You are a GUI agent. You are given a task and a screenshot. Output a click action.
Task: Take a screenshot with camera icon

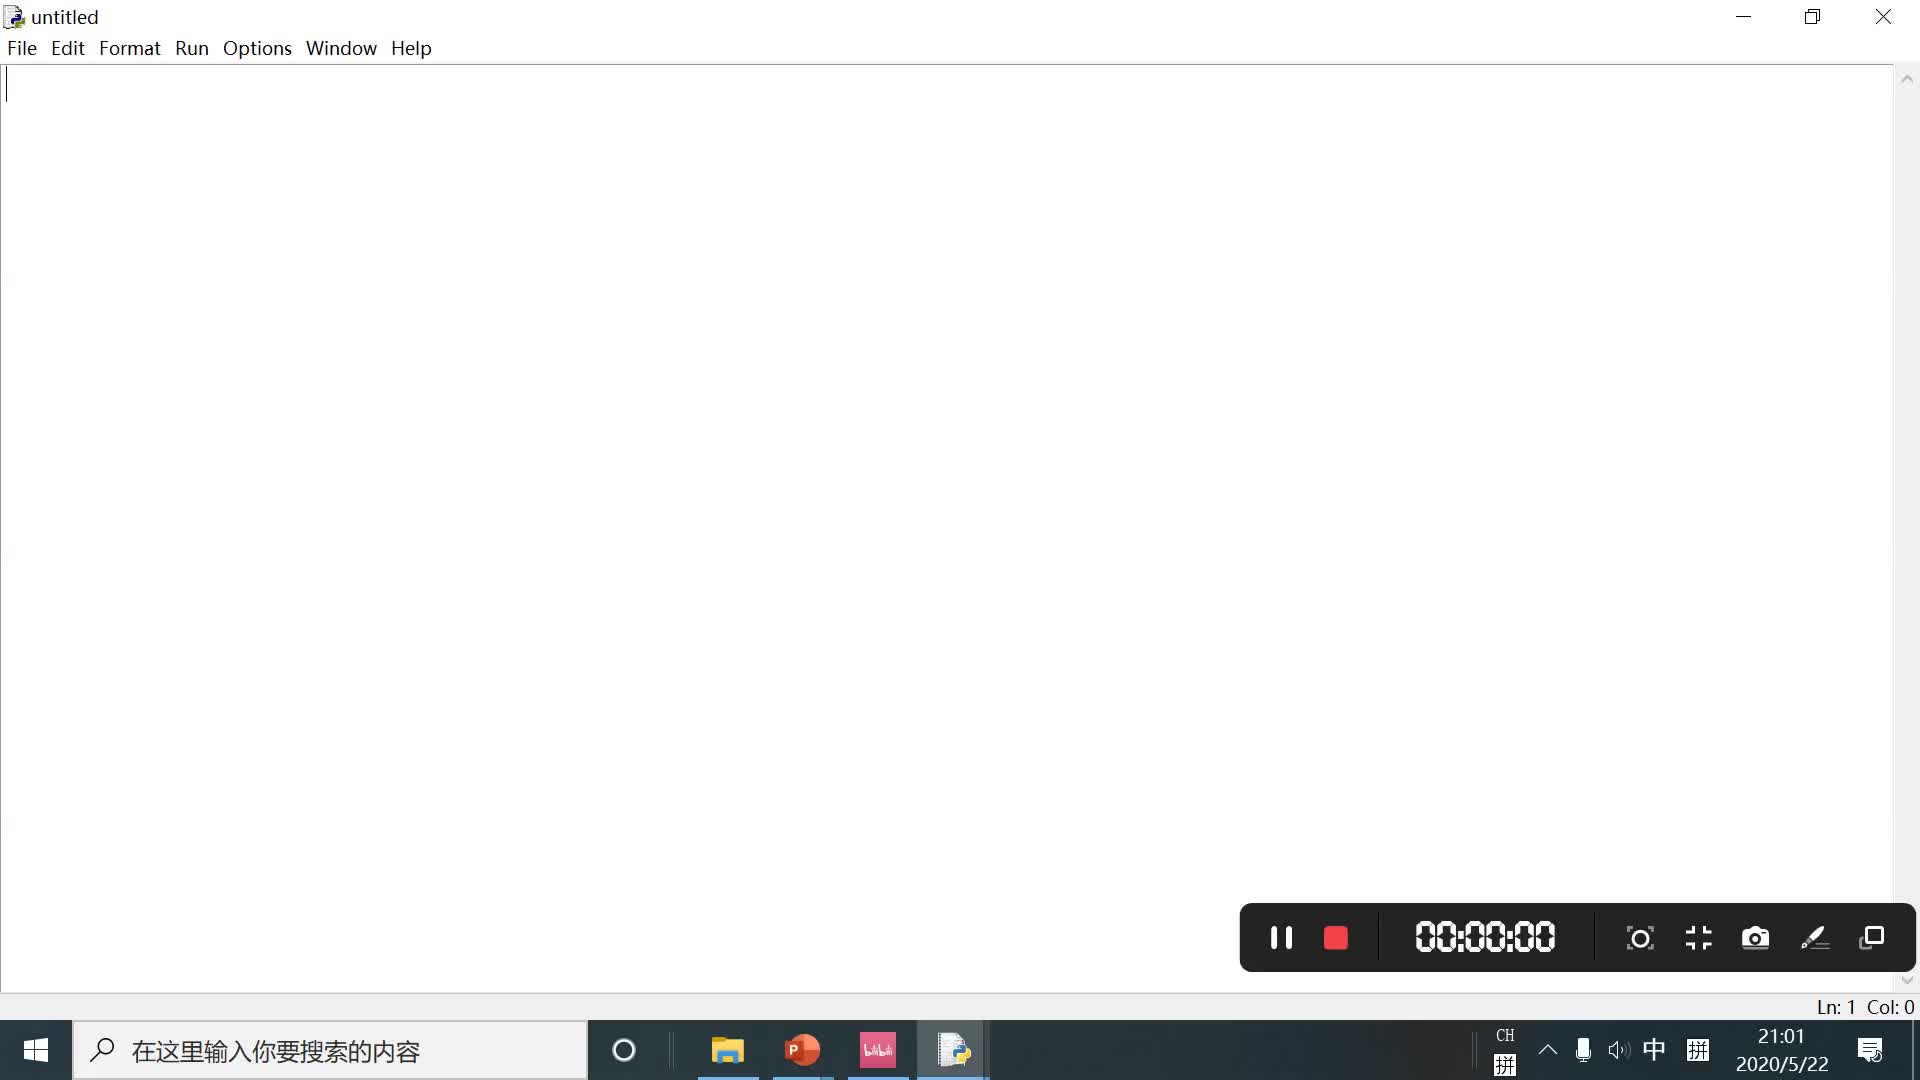point(1755,938)
